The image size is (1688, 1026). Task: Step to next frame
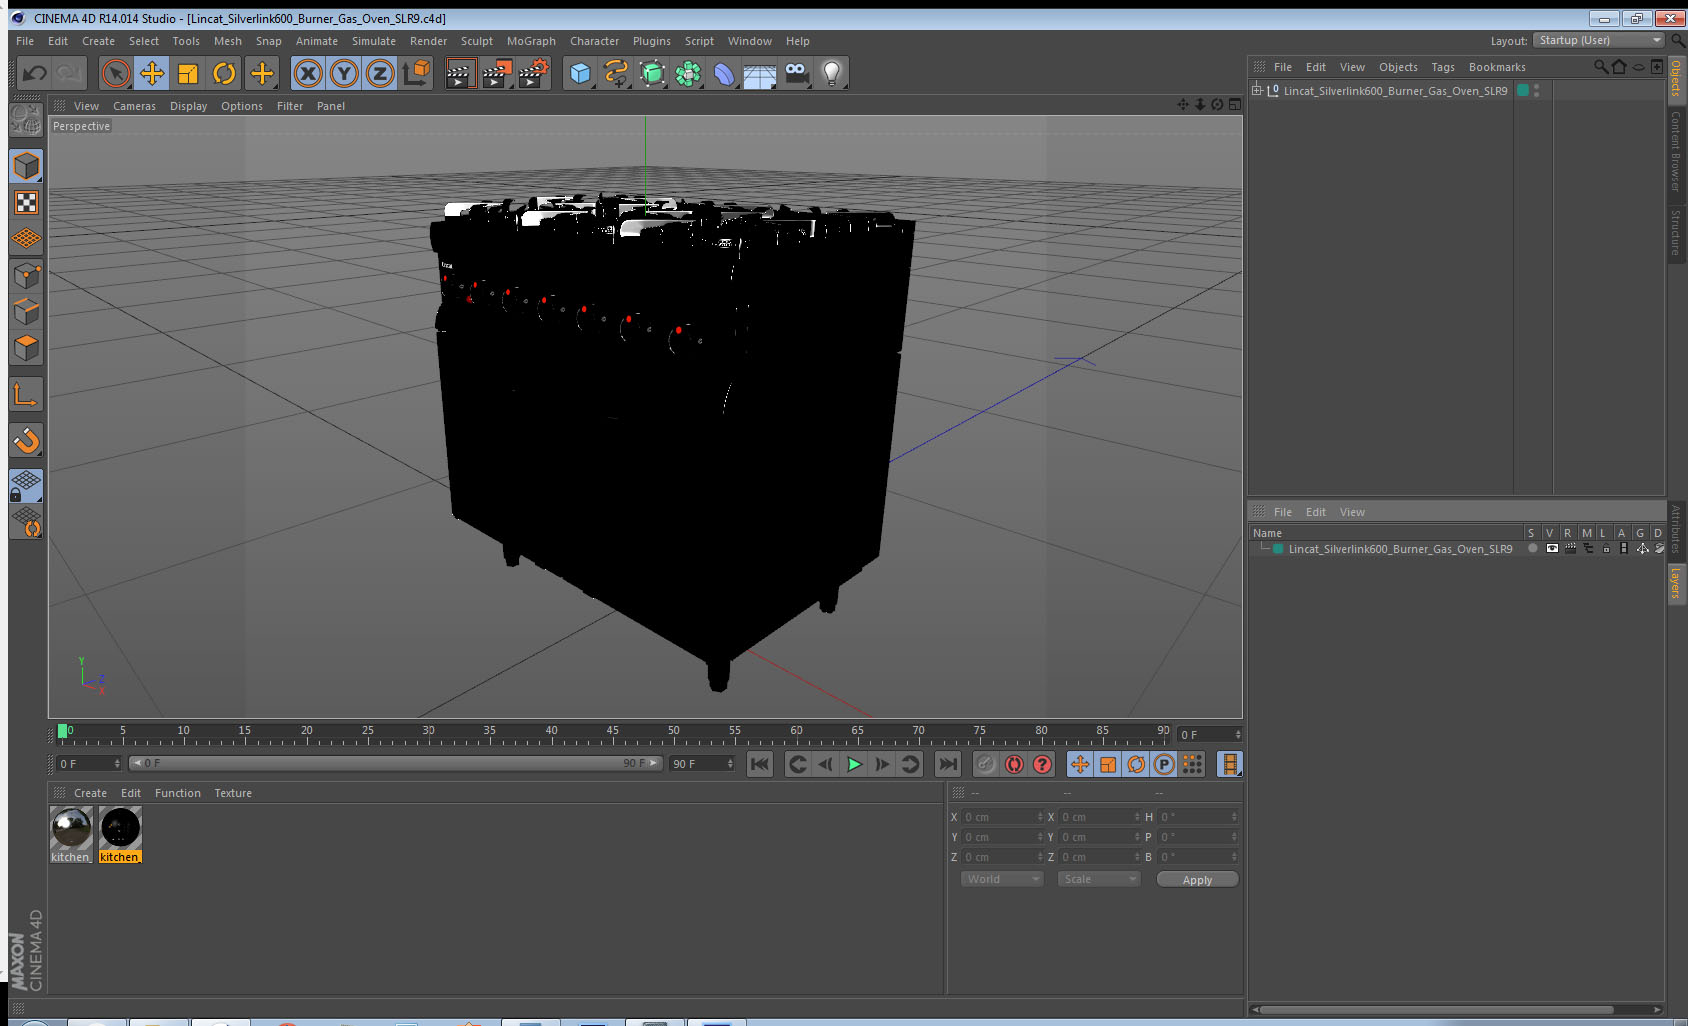point(882,764)
